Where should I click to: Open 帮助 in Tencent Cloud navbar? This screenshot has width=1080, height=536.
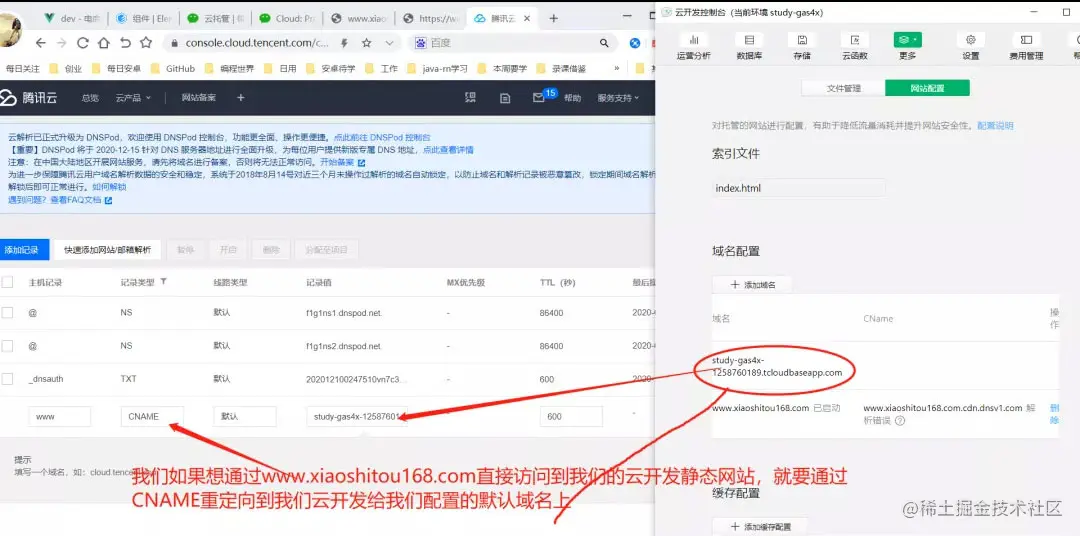point(572,98)
